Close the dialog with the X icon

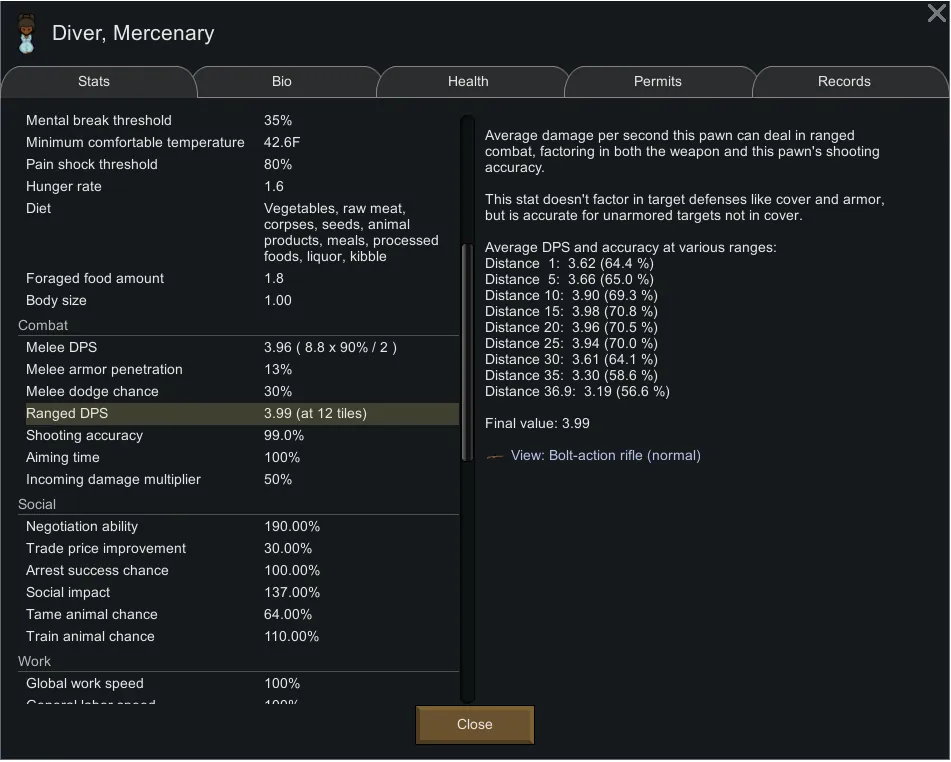click(937, 13)
